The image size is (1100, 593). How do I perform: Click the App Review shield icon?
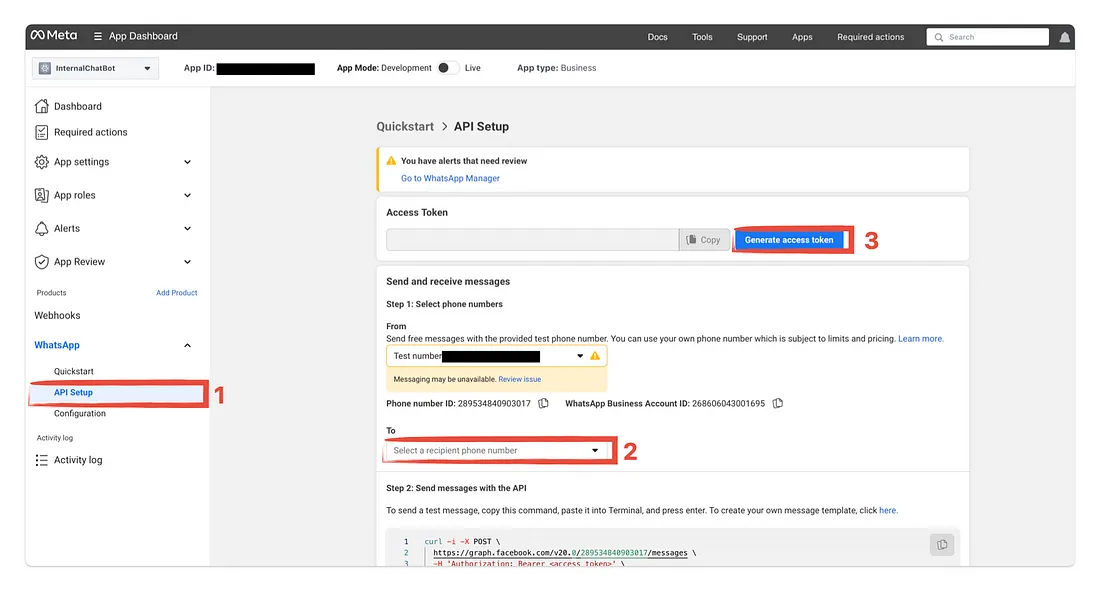[41, 262]
